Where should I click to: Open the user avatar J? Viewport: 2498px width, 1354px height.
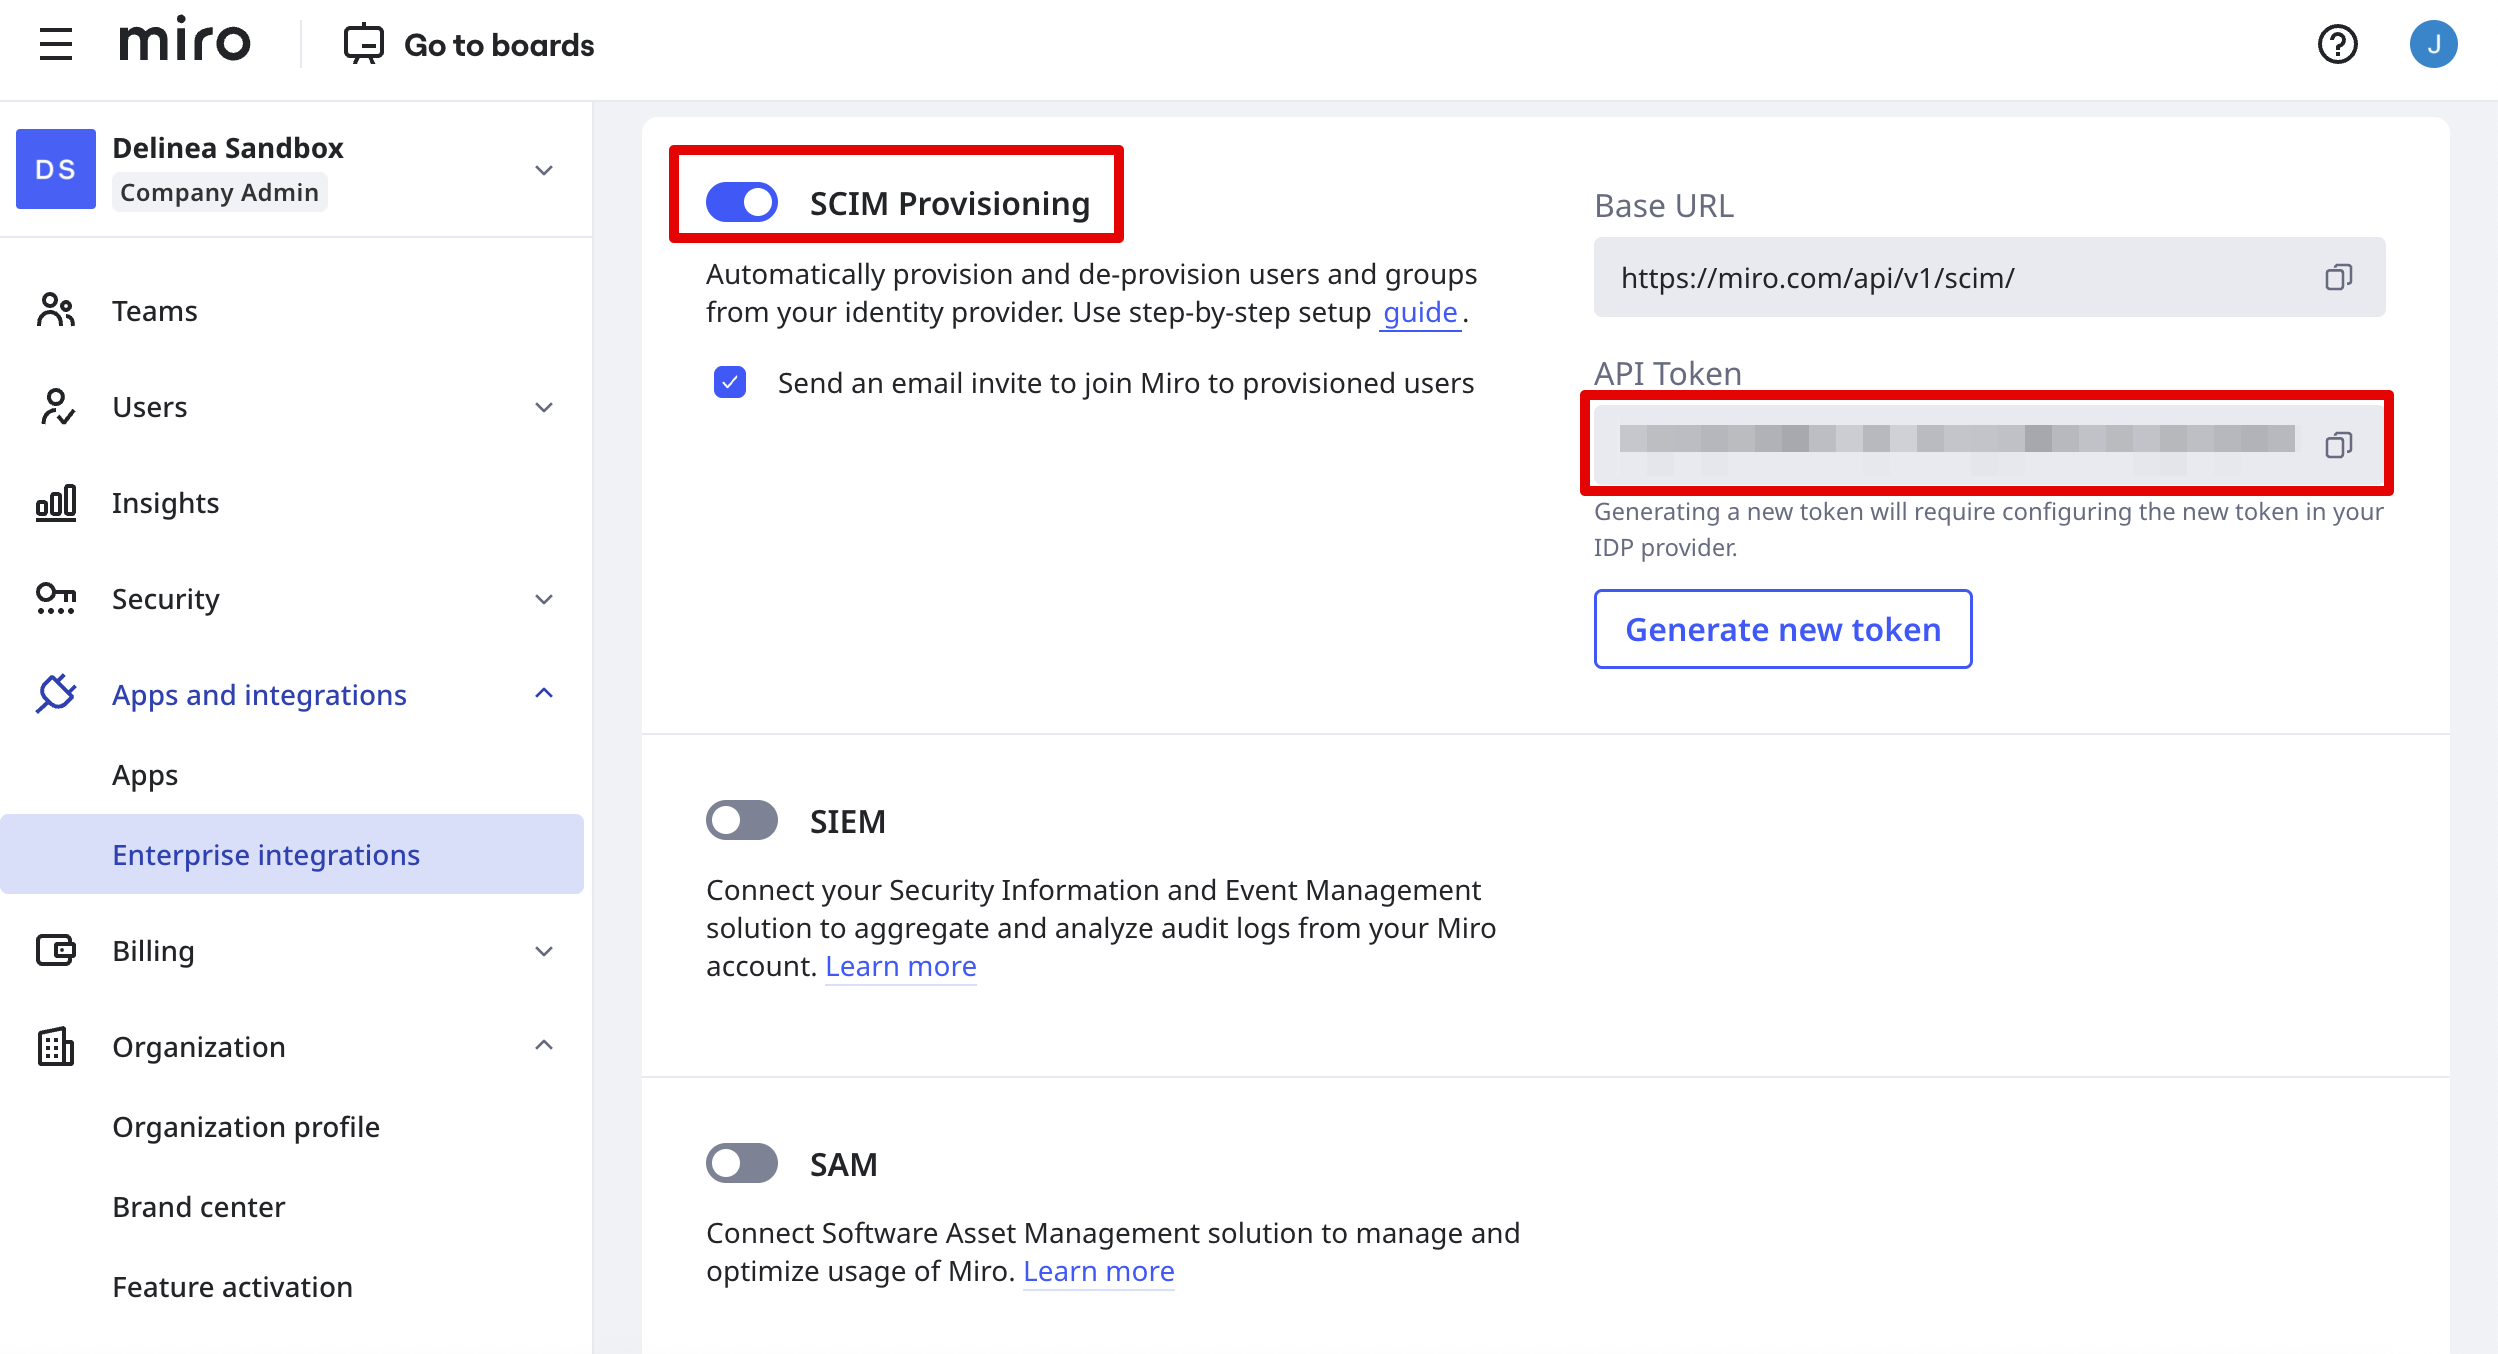(x=2433, y=44)
